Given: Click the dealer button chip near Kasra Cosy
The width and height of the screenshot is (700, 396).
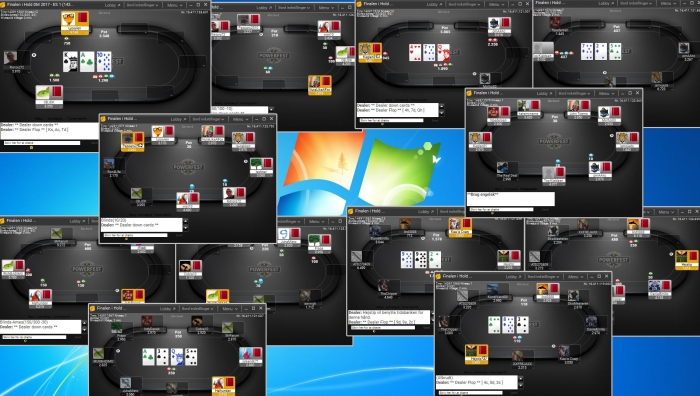Looking at the screenshot, I should pyautogui.click(x=554, y=346).
